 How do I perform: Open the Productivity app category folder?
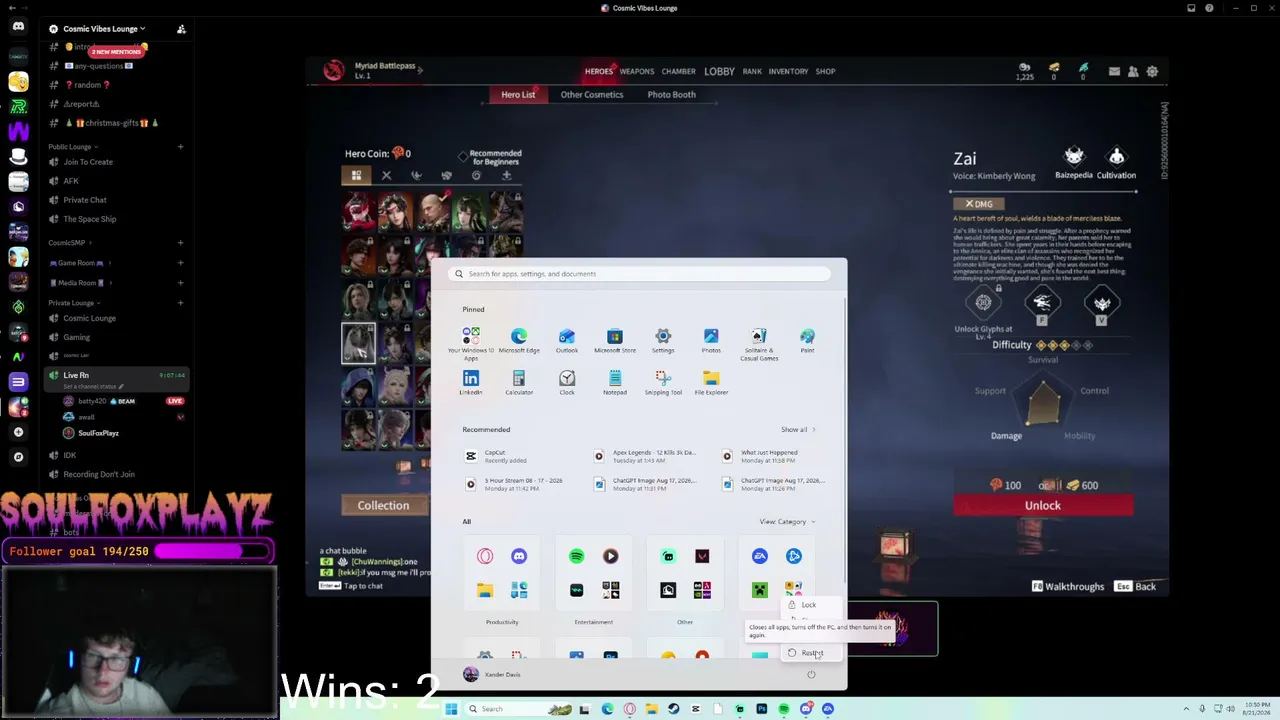tap(502, 573)
